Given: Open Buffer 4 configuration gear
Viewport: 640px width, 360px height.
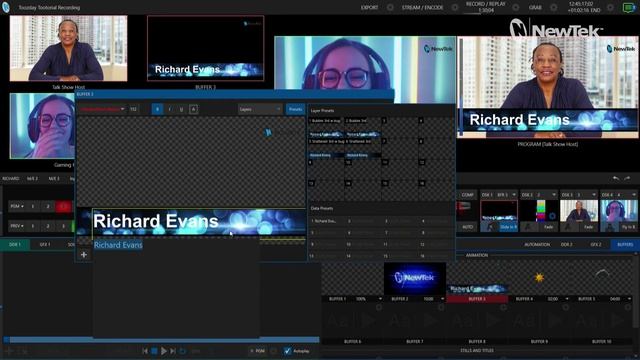Looking at the screenshot, I should coord(566,307).
